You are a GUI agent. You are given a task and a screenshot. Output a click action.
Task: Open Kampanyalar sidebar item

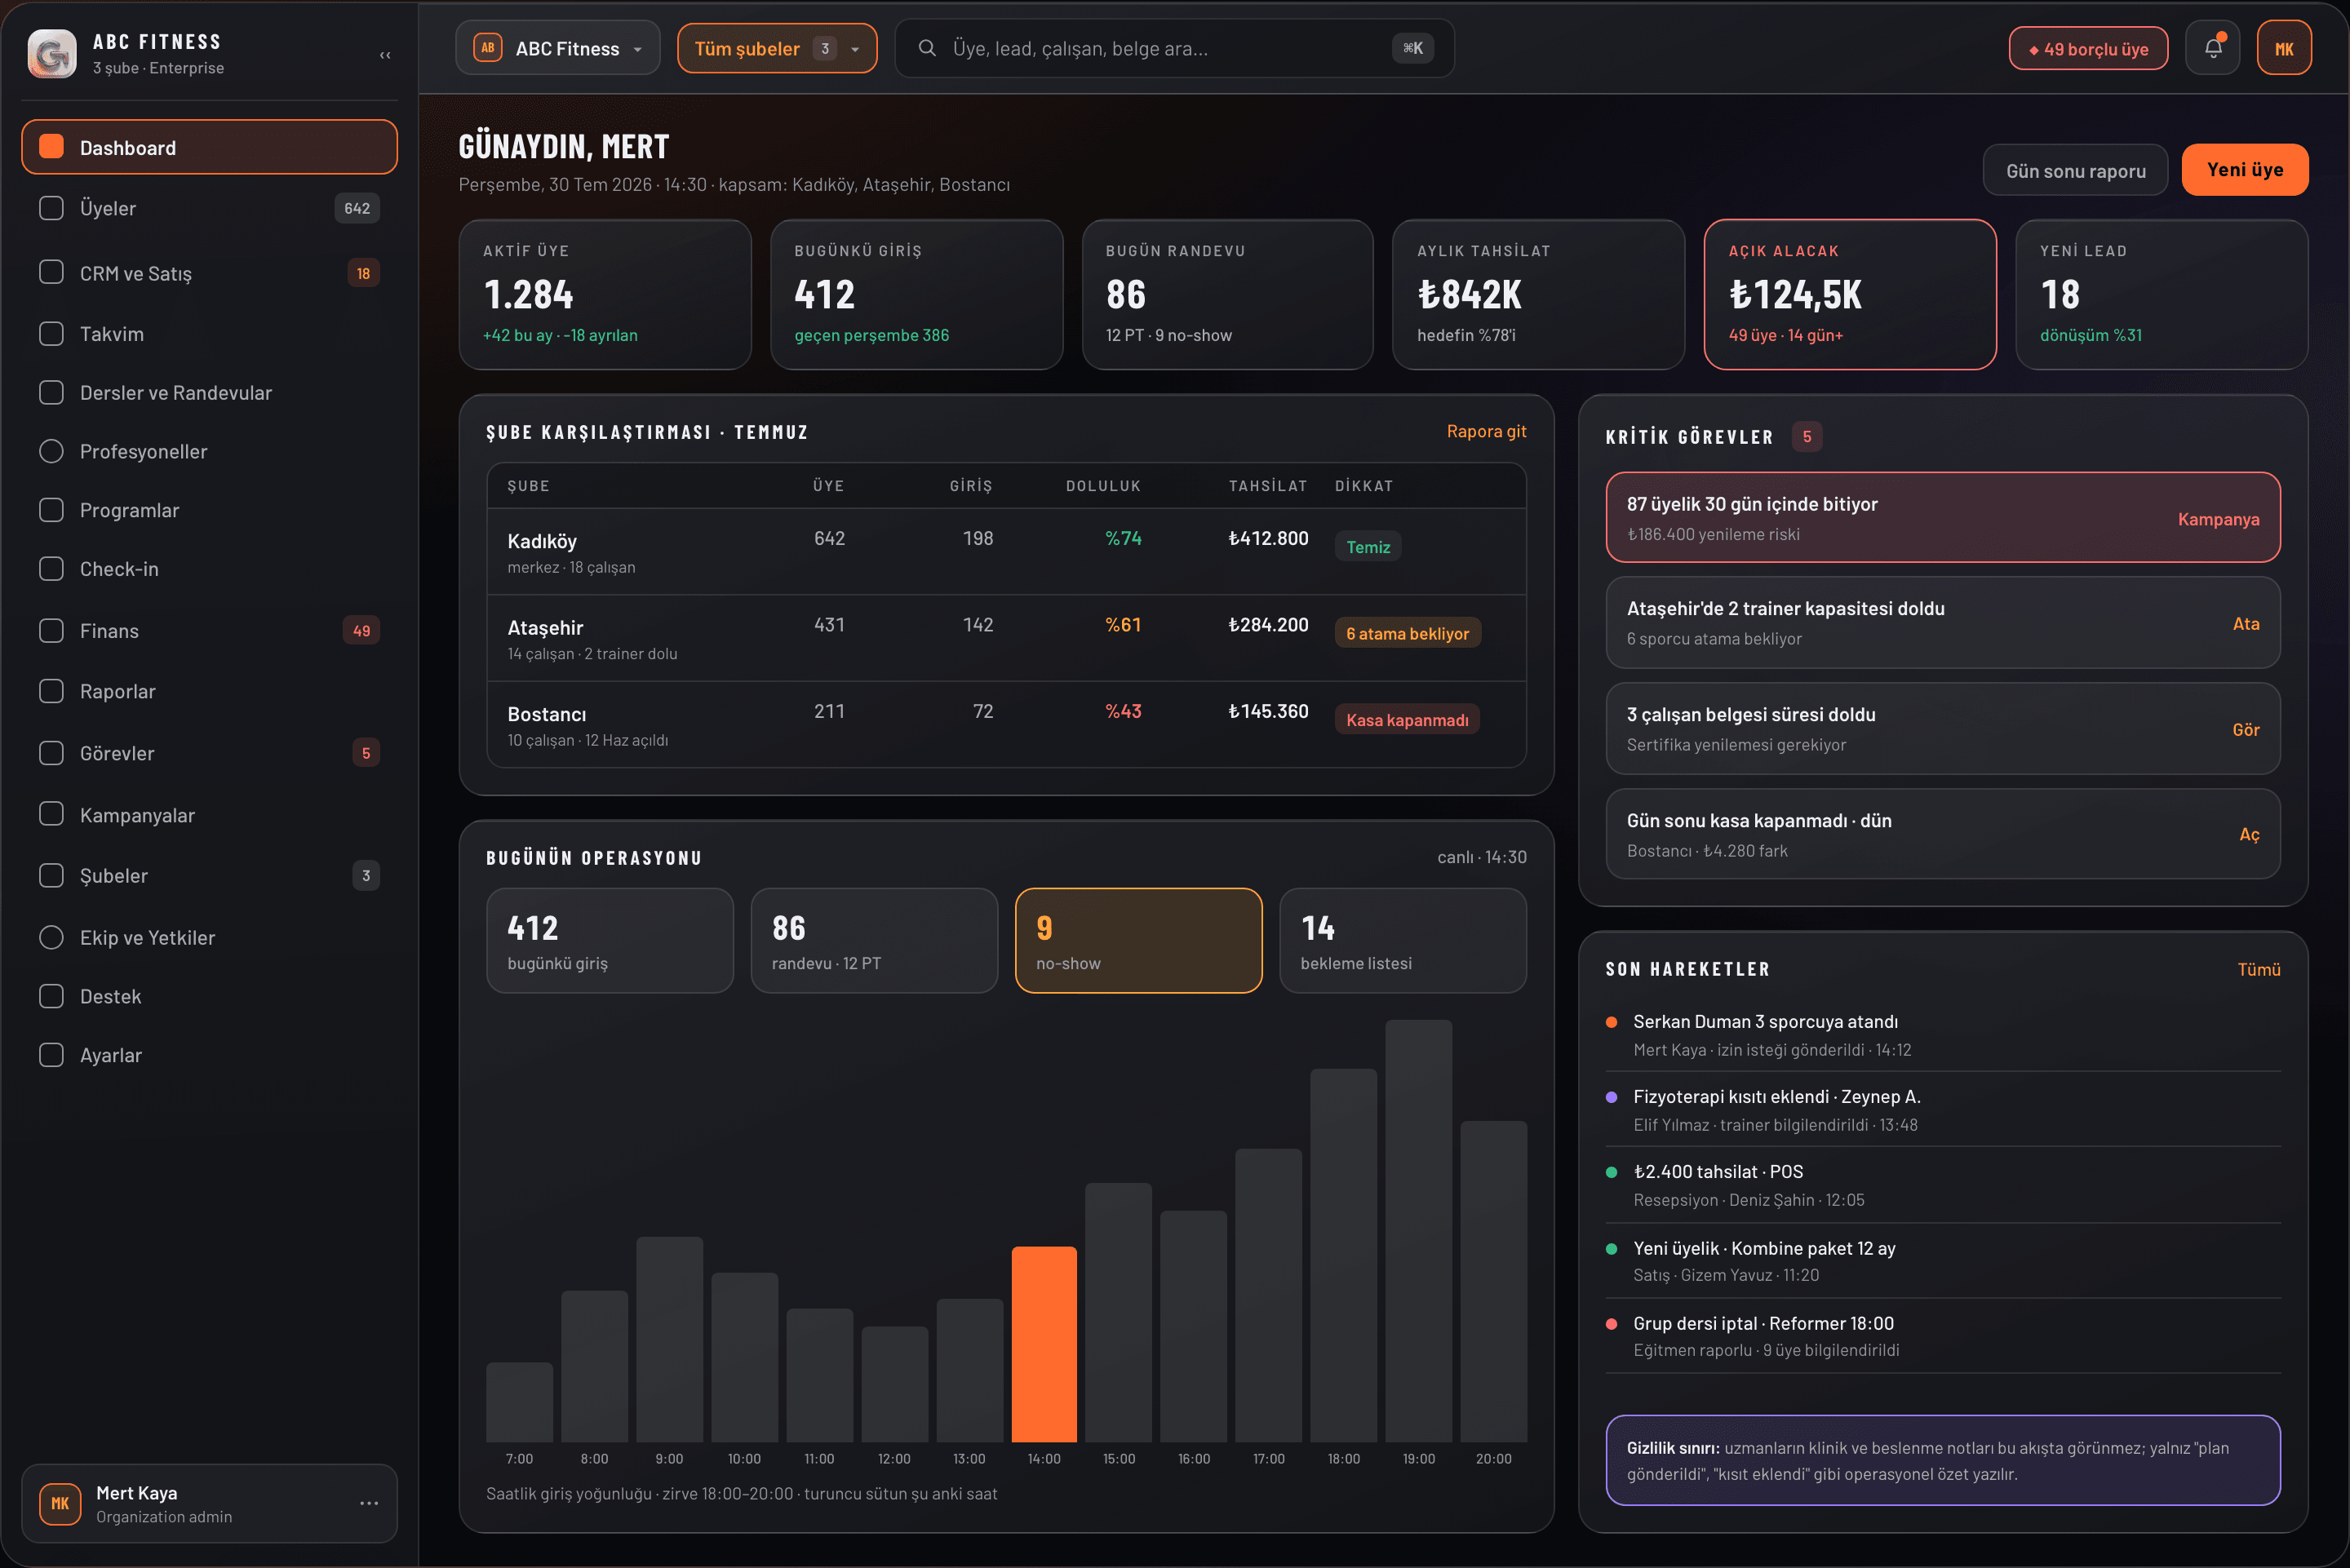(209, 815)
